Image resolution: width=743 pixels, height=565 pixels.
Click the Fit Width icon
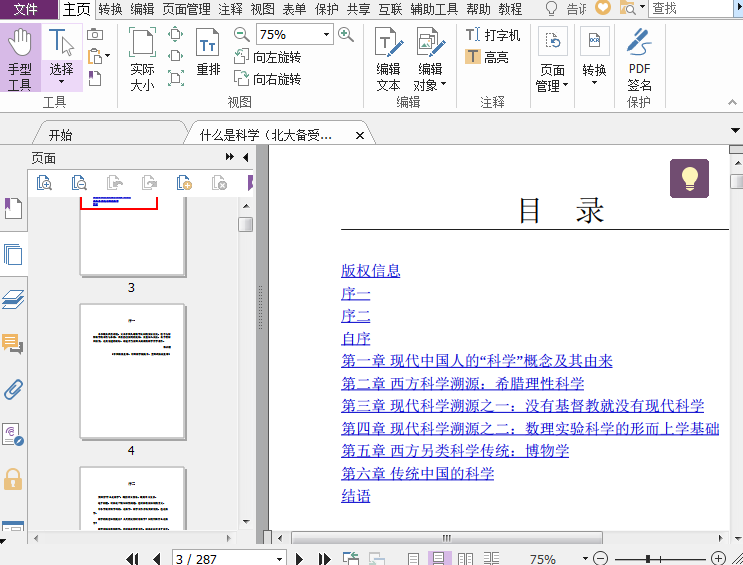(176, 56)
